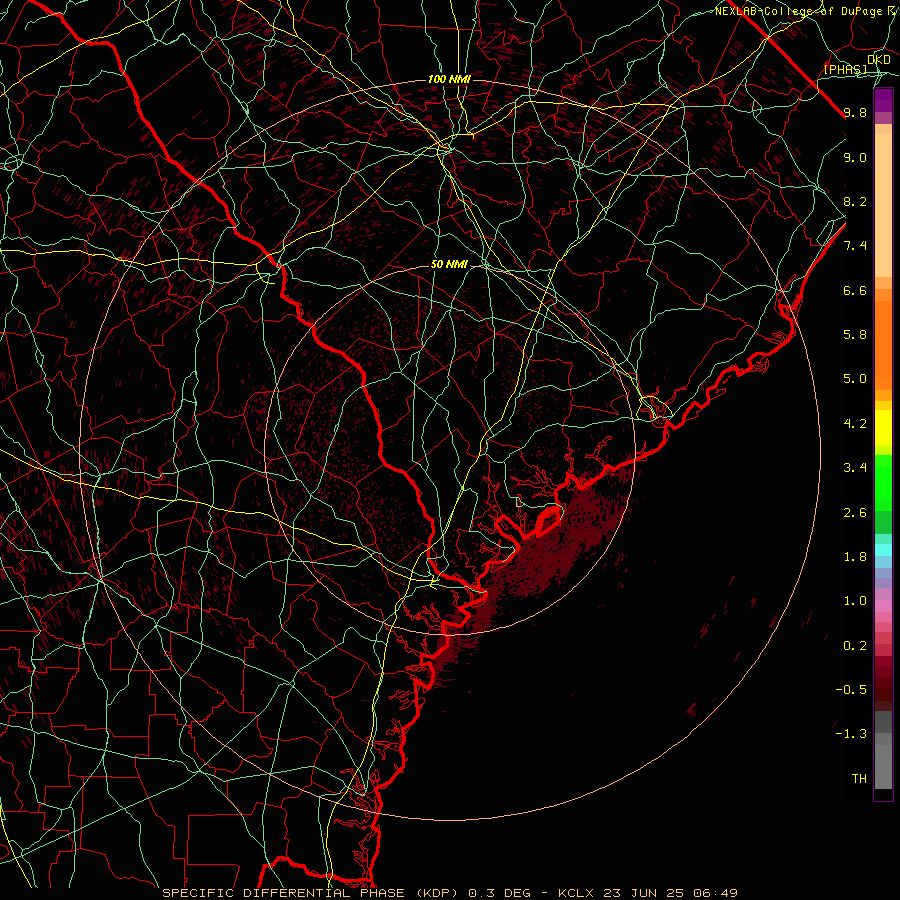Image resolution: width=900 pixels, height=900 pixels.
Task: Click the 9.0 scale value
Action: tap(855, 157)
